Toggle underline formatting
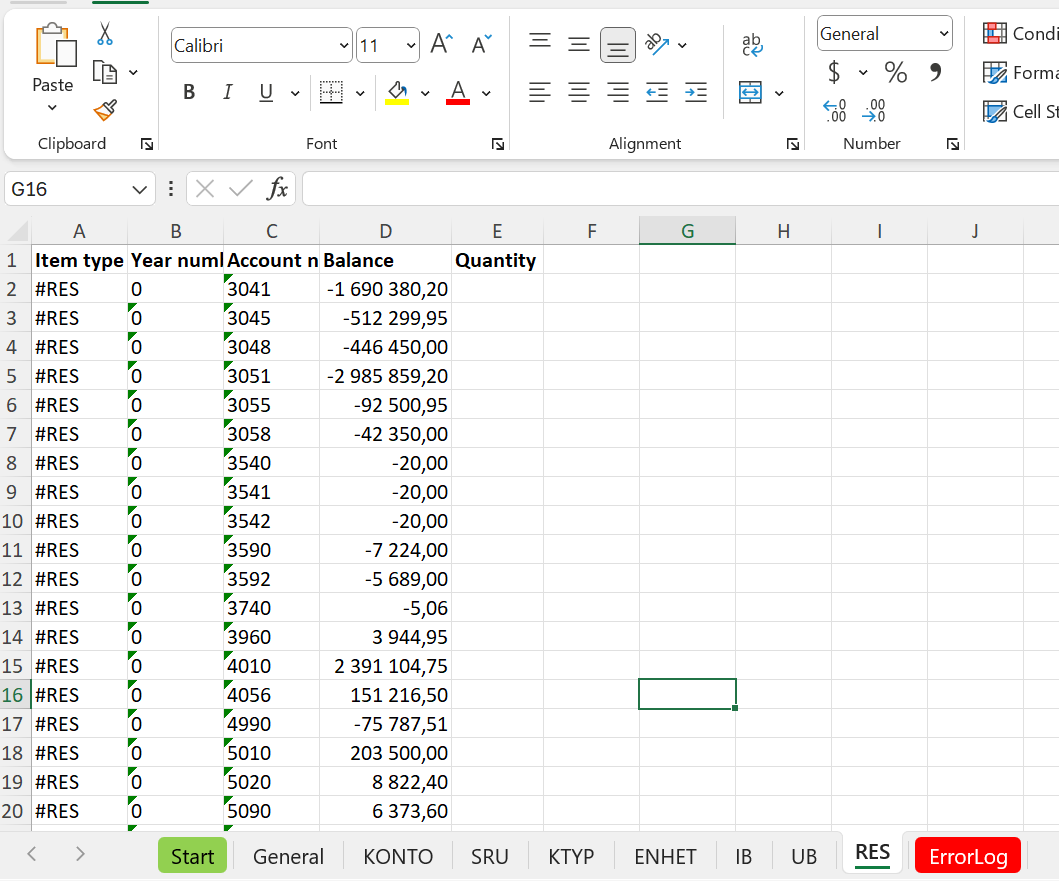Viewport: 1059px width, 881px height. click(x=264, y=92)
